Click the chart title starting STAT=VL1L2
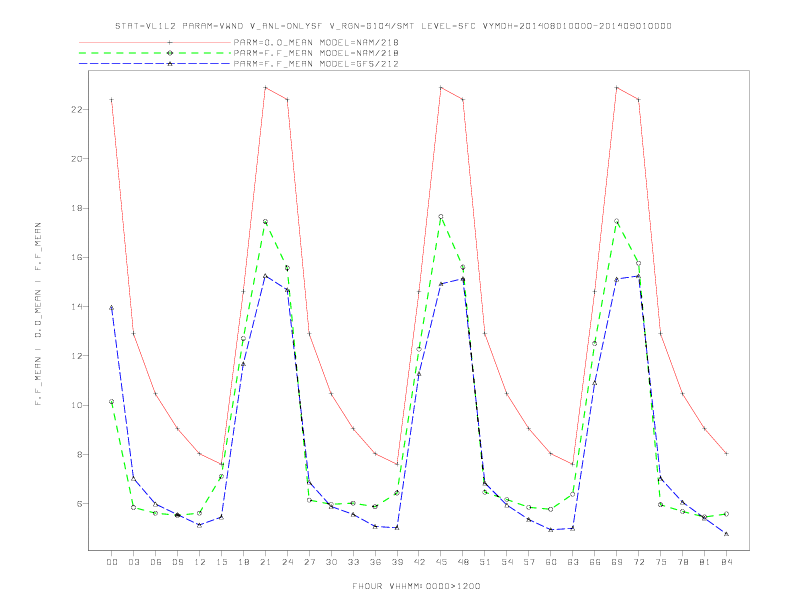This screenshot has height=612, width=792. 393,26
